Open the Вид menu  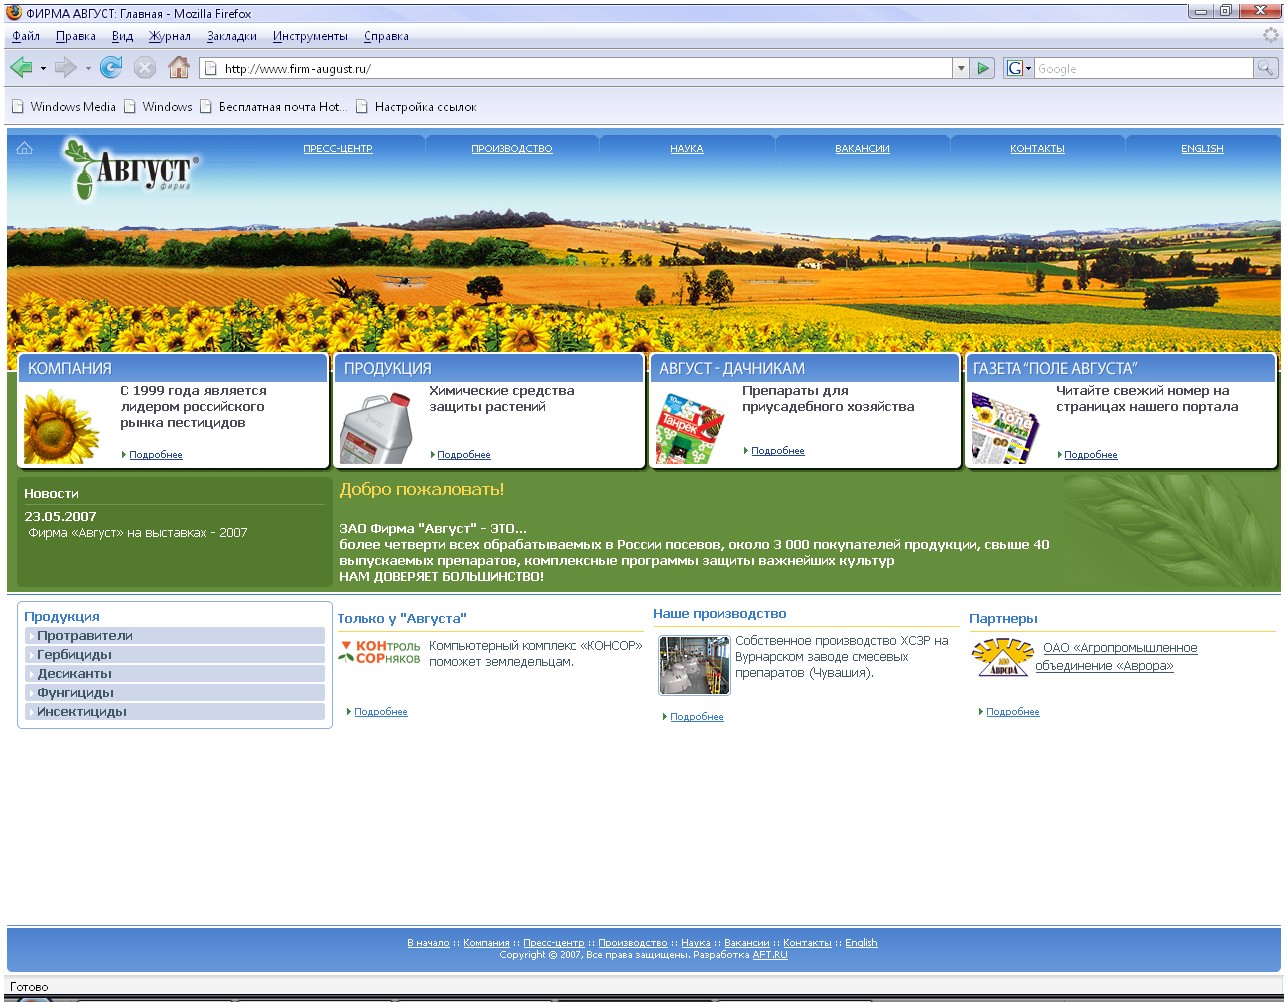123,36
